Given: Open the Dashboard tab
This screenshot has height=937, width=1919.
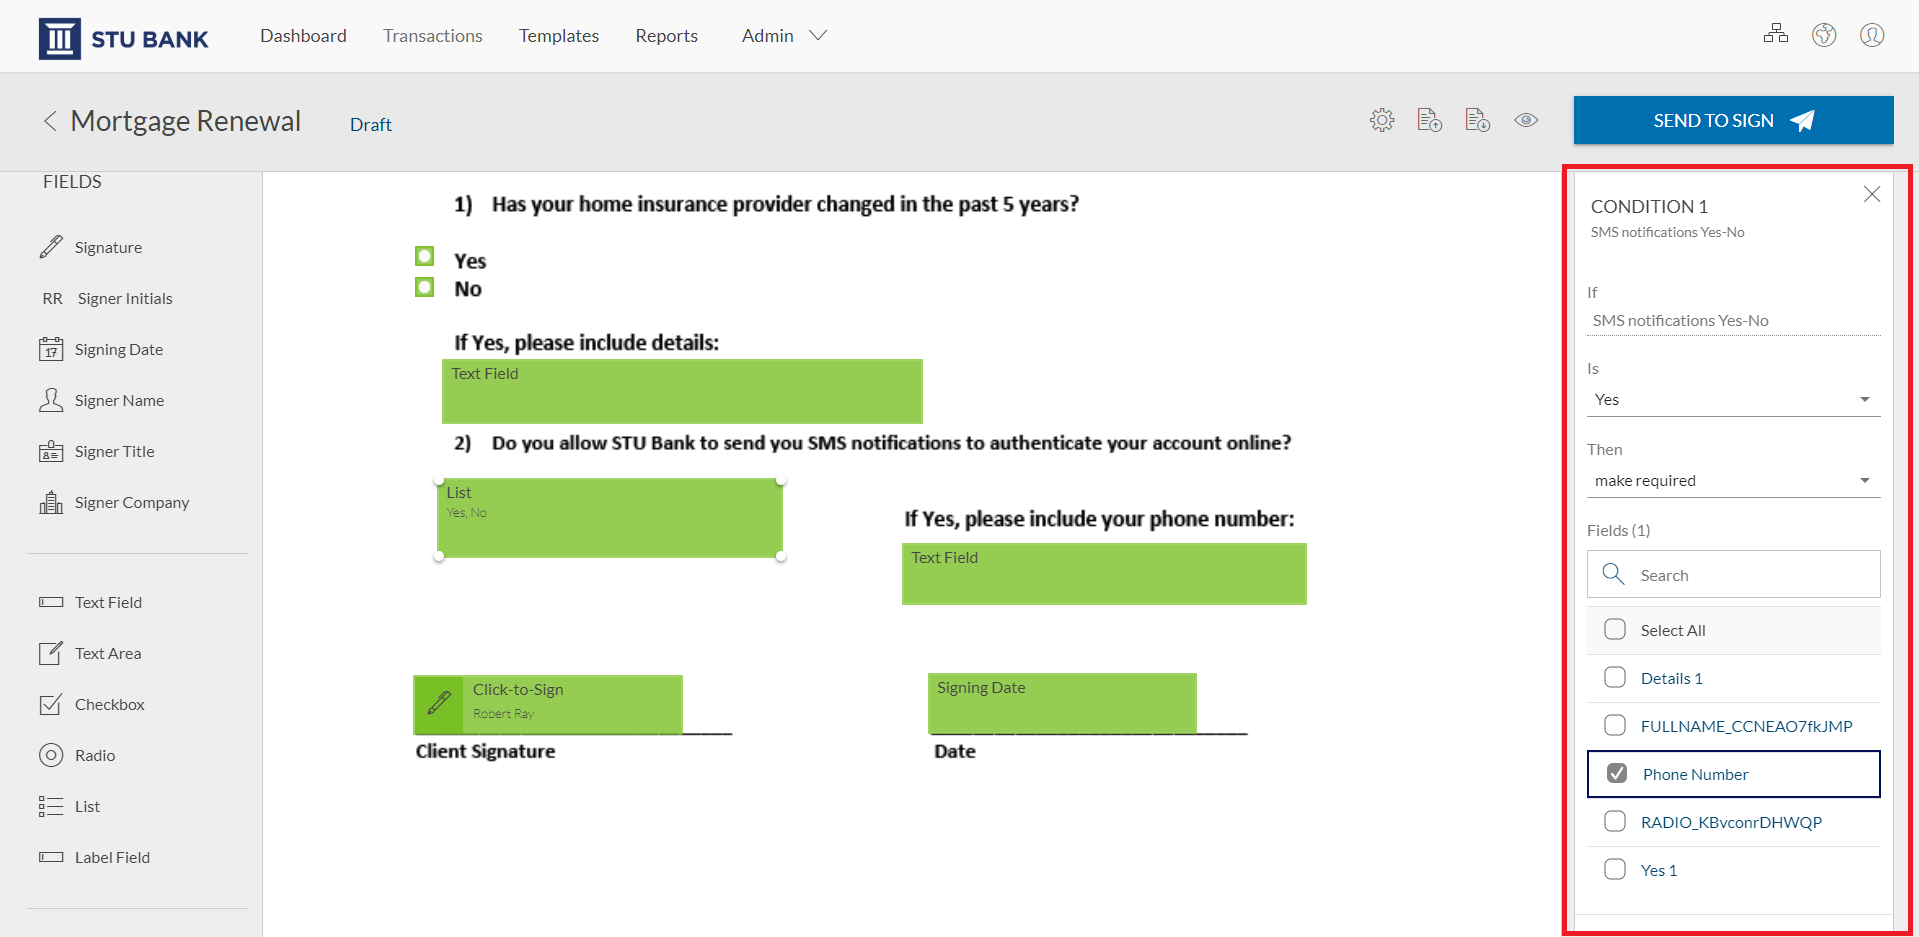Looking at the screenshot, I should (x=303, y=35).
